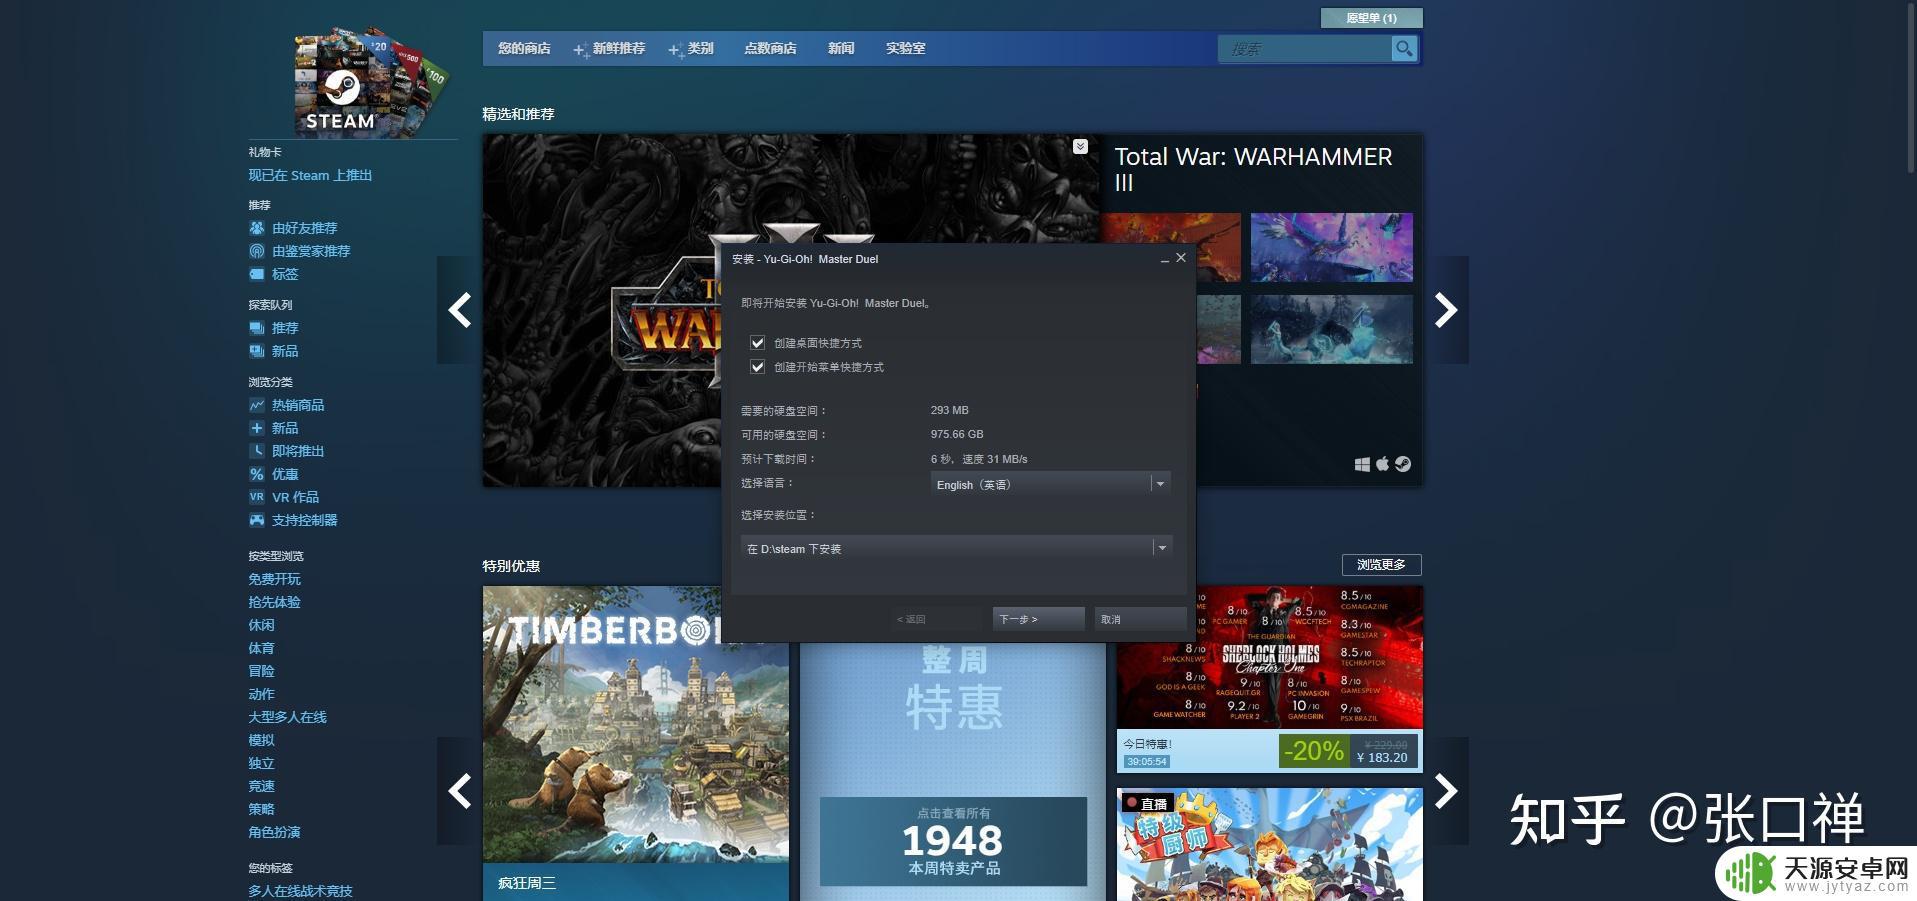
Task: Click the Total War: WARHAMMER III title
Action: click(1253, 169)
